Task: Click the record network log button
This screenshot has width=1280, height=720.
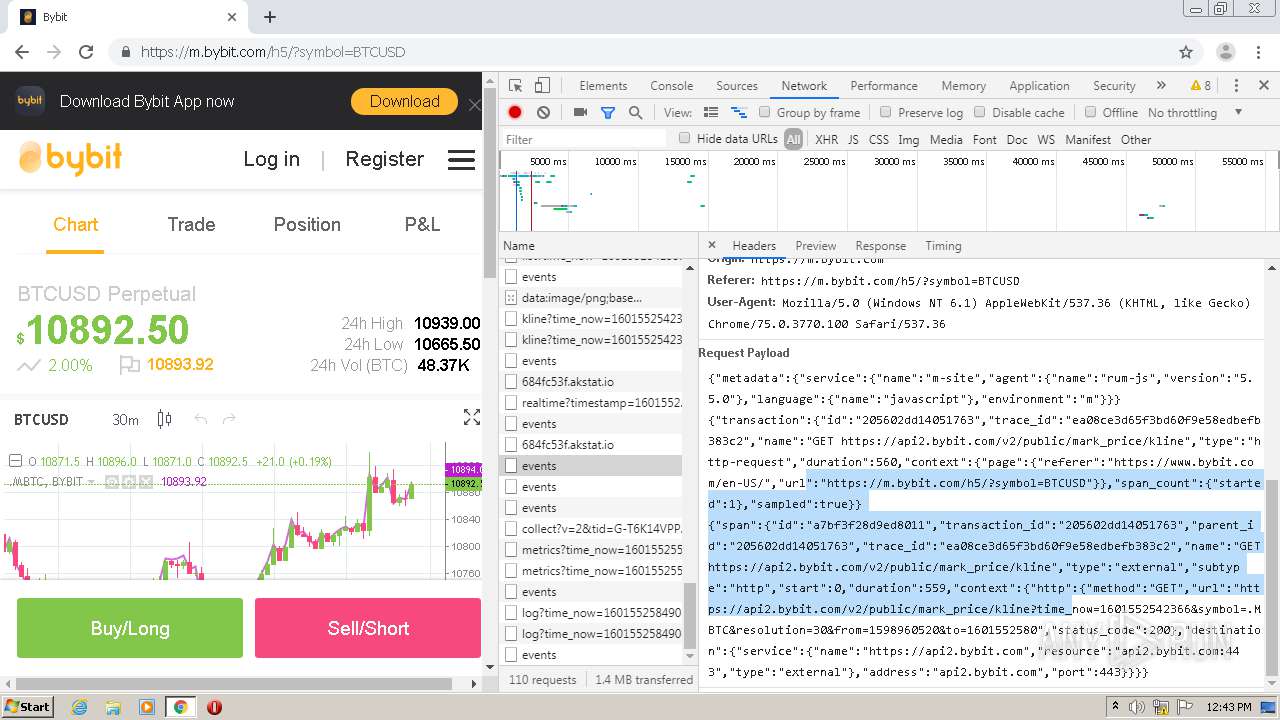Action: pos(515,113)
